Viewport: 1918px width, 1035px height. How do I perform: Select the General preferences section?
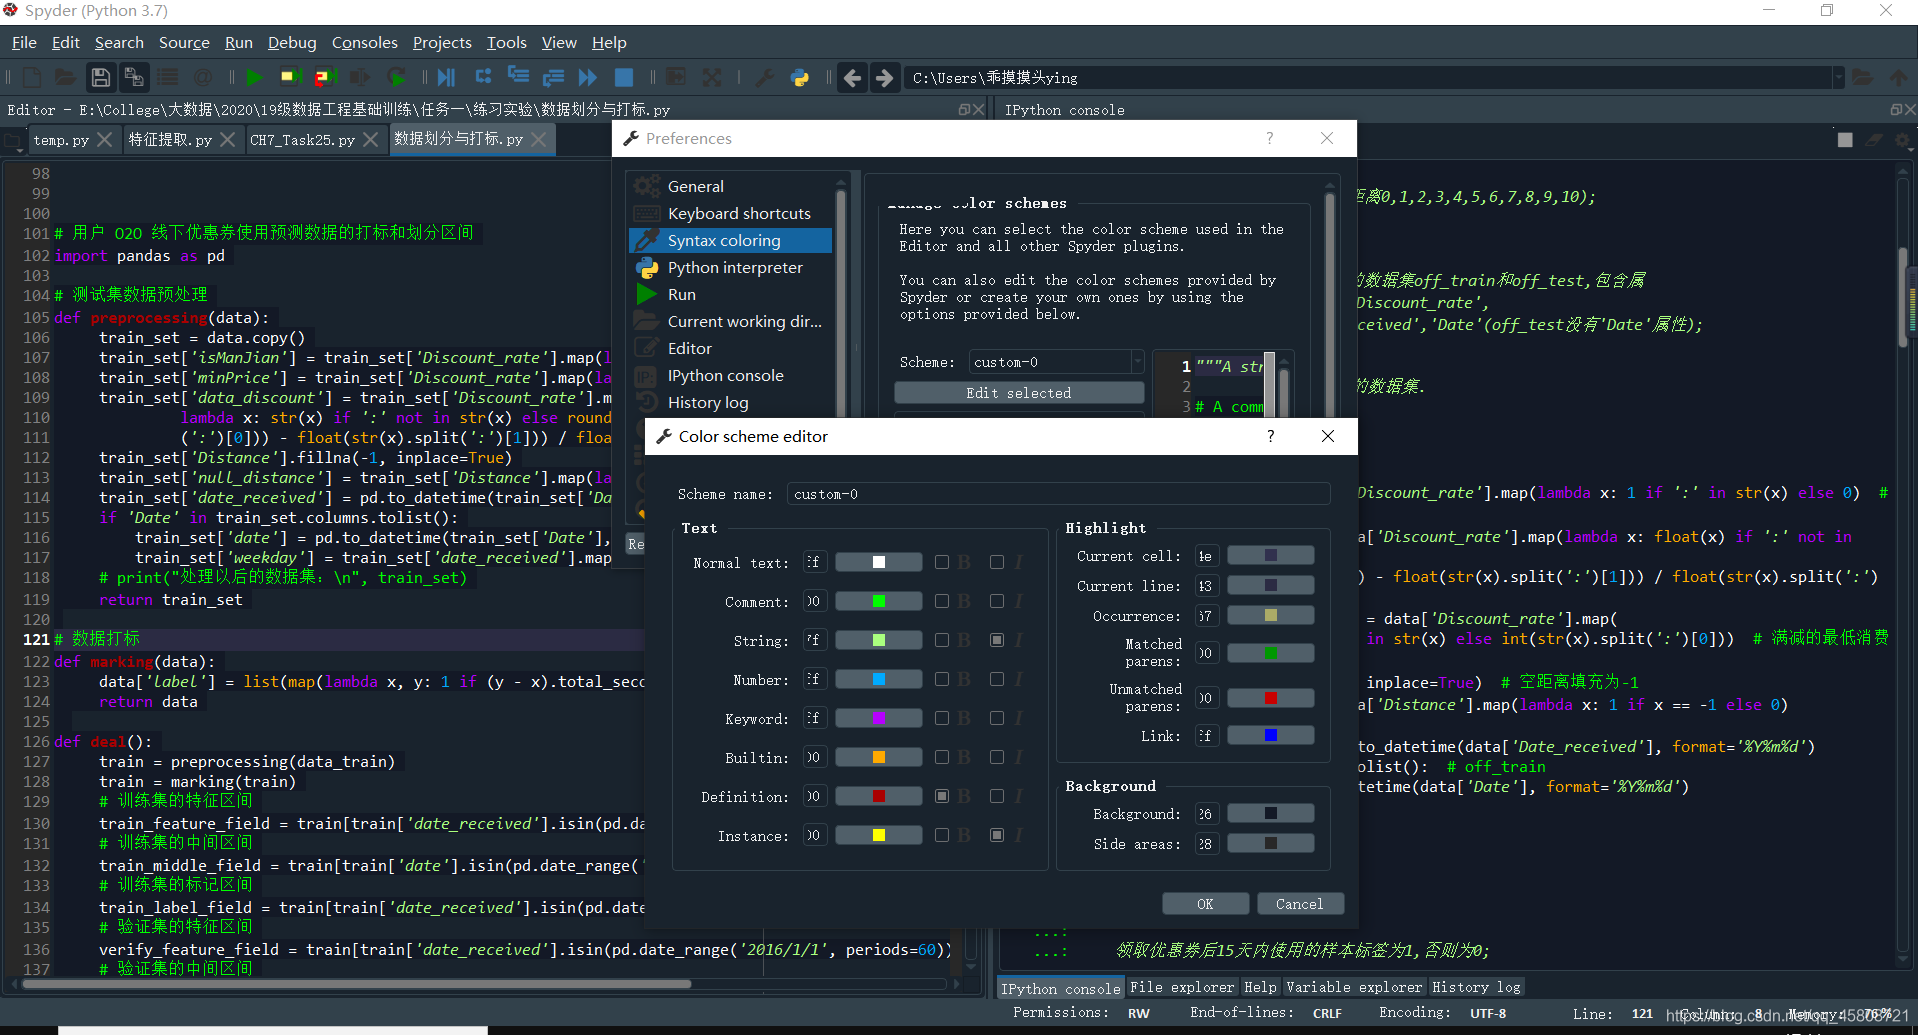pyautogui.click(x=695, y=186)
